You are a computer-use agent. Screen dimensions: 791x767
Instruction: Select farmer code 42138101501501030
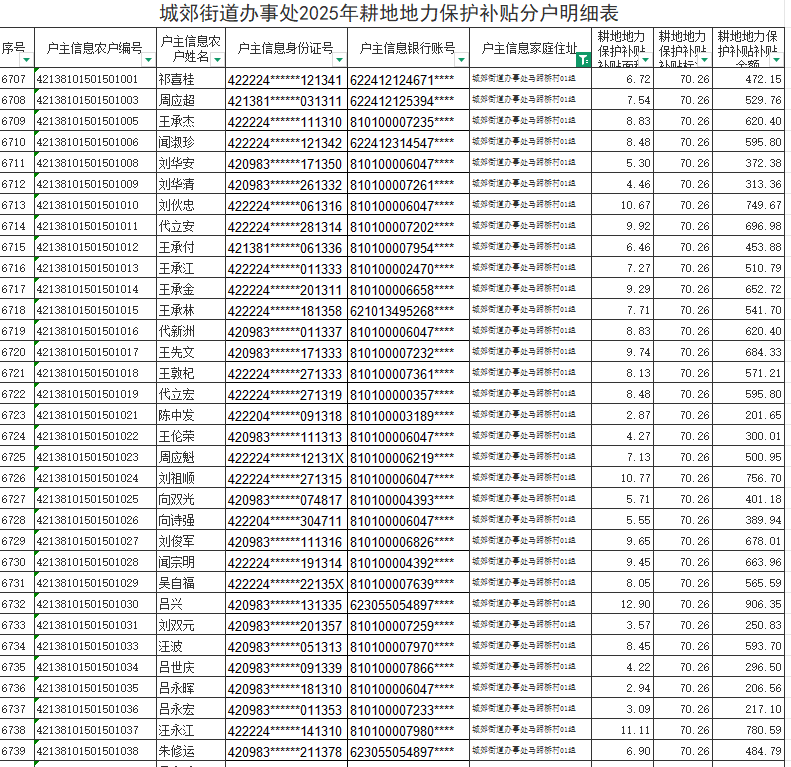point(95,604)
